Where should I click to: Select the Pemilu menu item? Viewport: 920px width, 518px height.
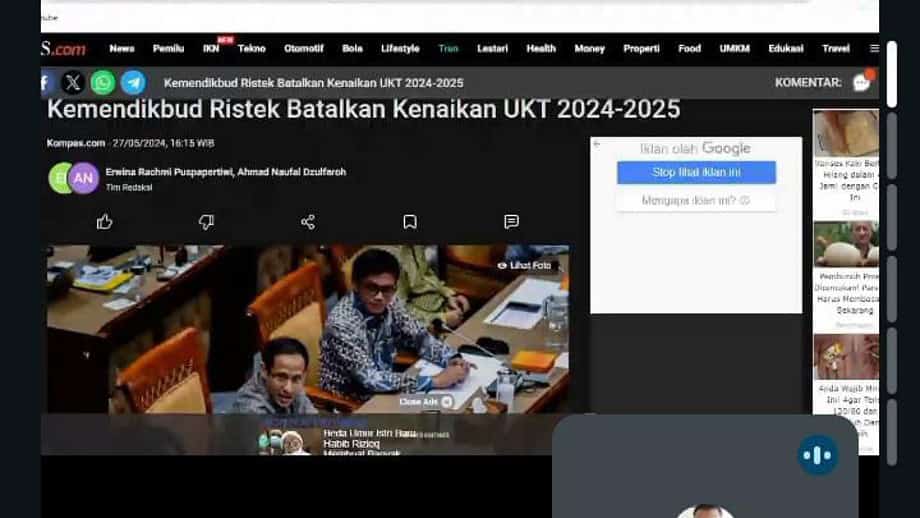pos(168,49)
